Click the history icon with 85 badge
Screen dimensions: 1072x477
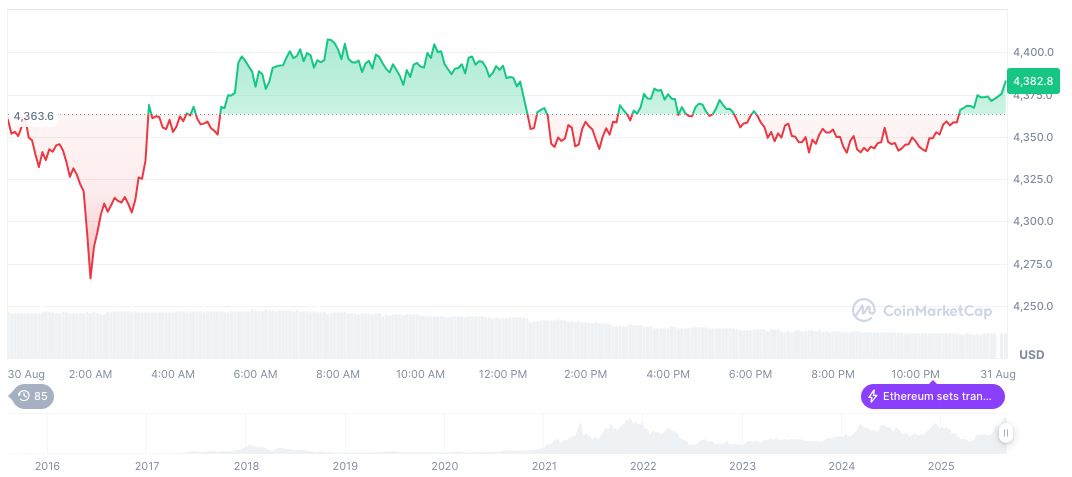[32, 396]
